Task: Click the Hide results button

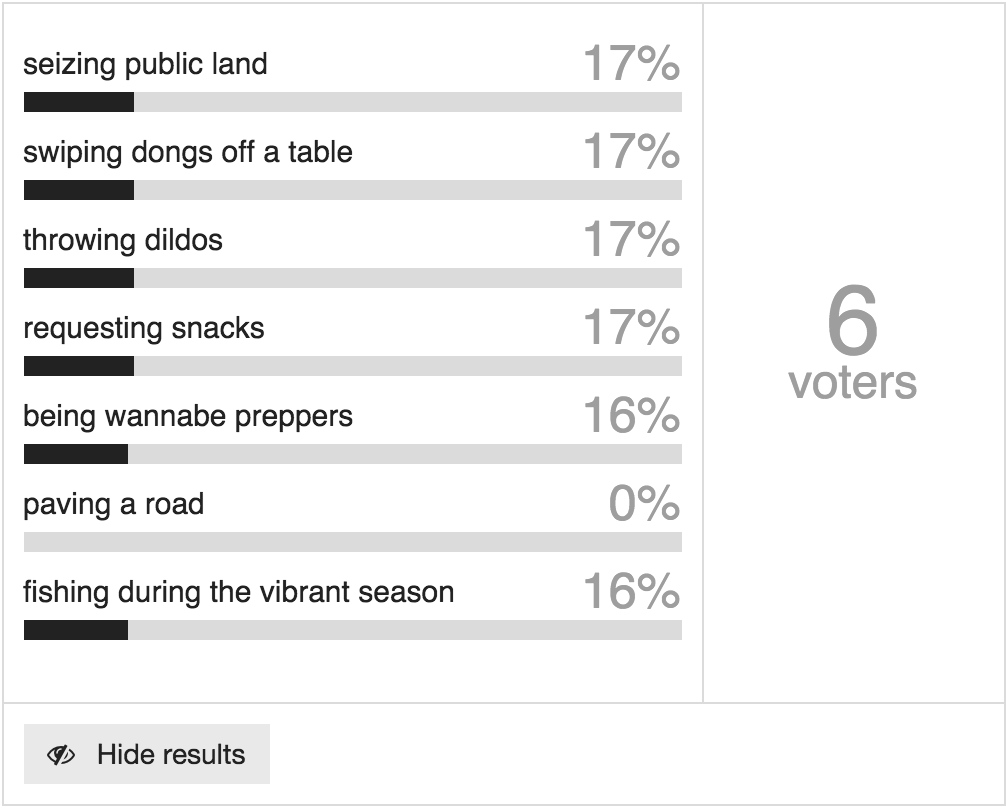Action: (x=147, y=754)
